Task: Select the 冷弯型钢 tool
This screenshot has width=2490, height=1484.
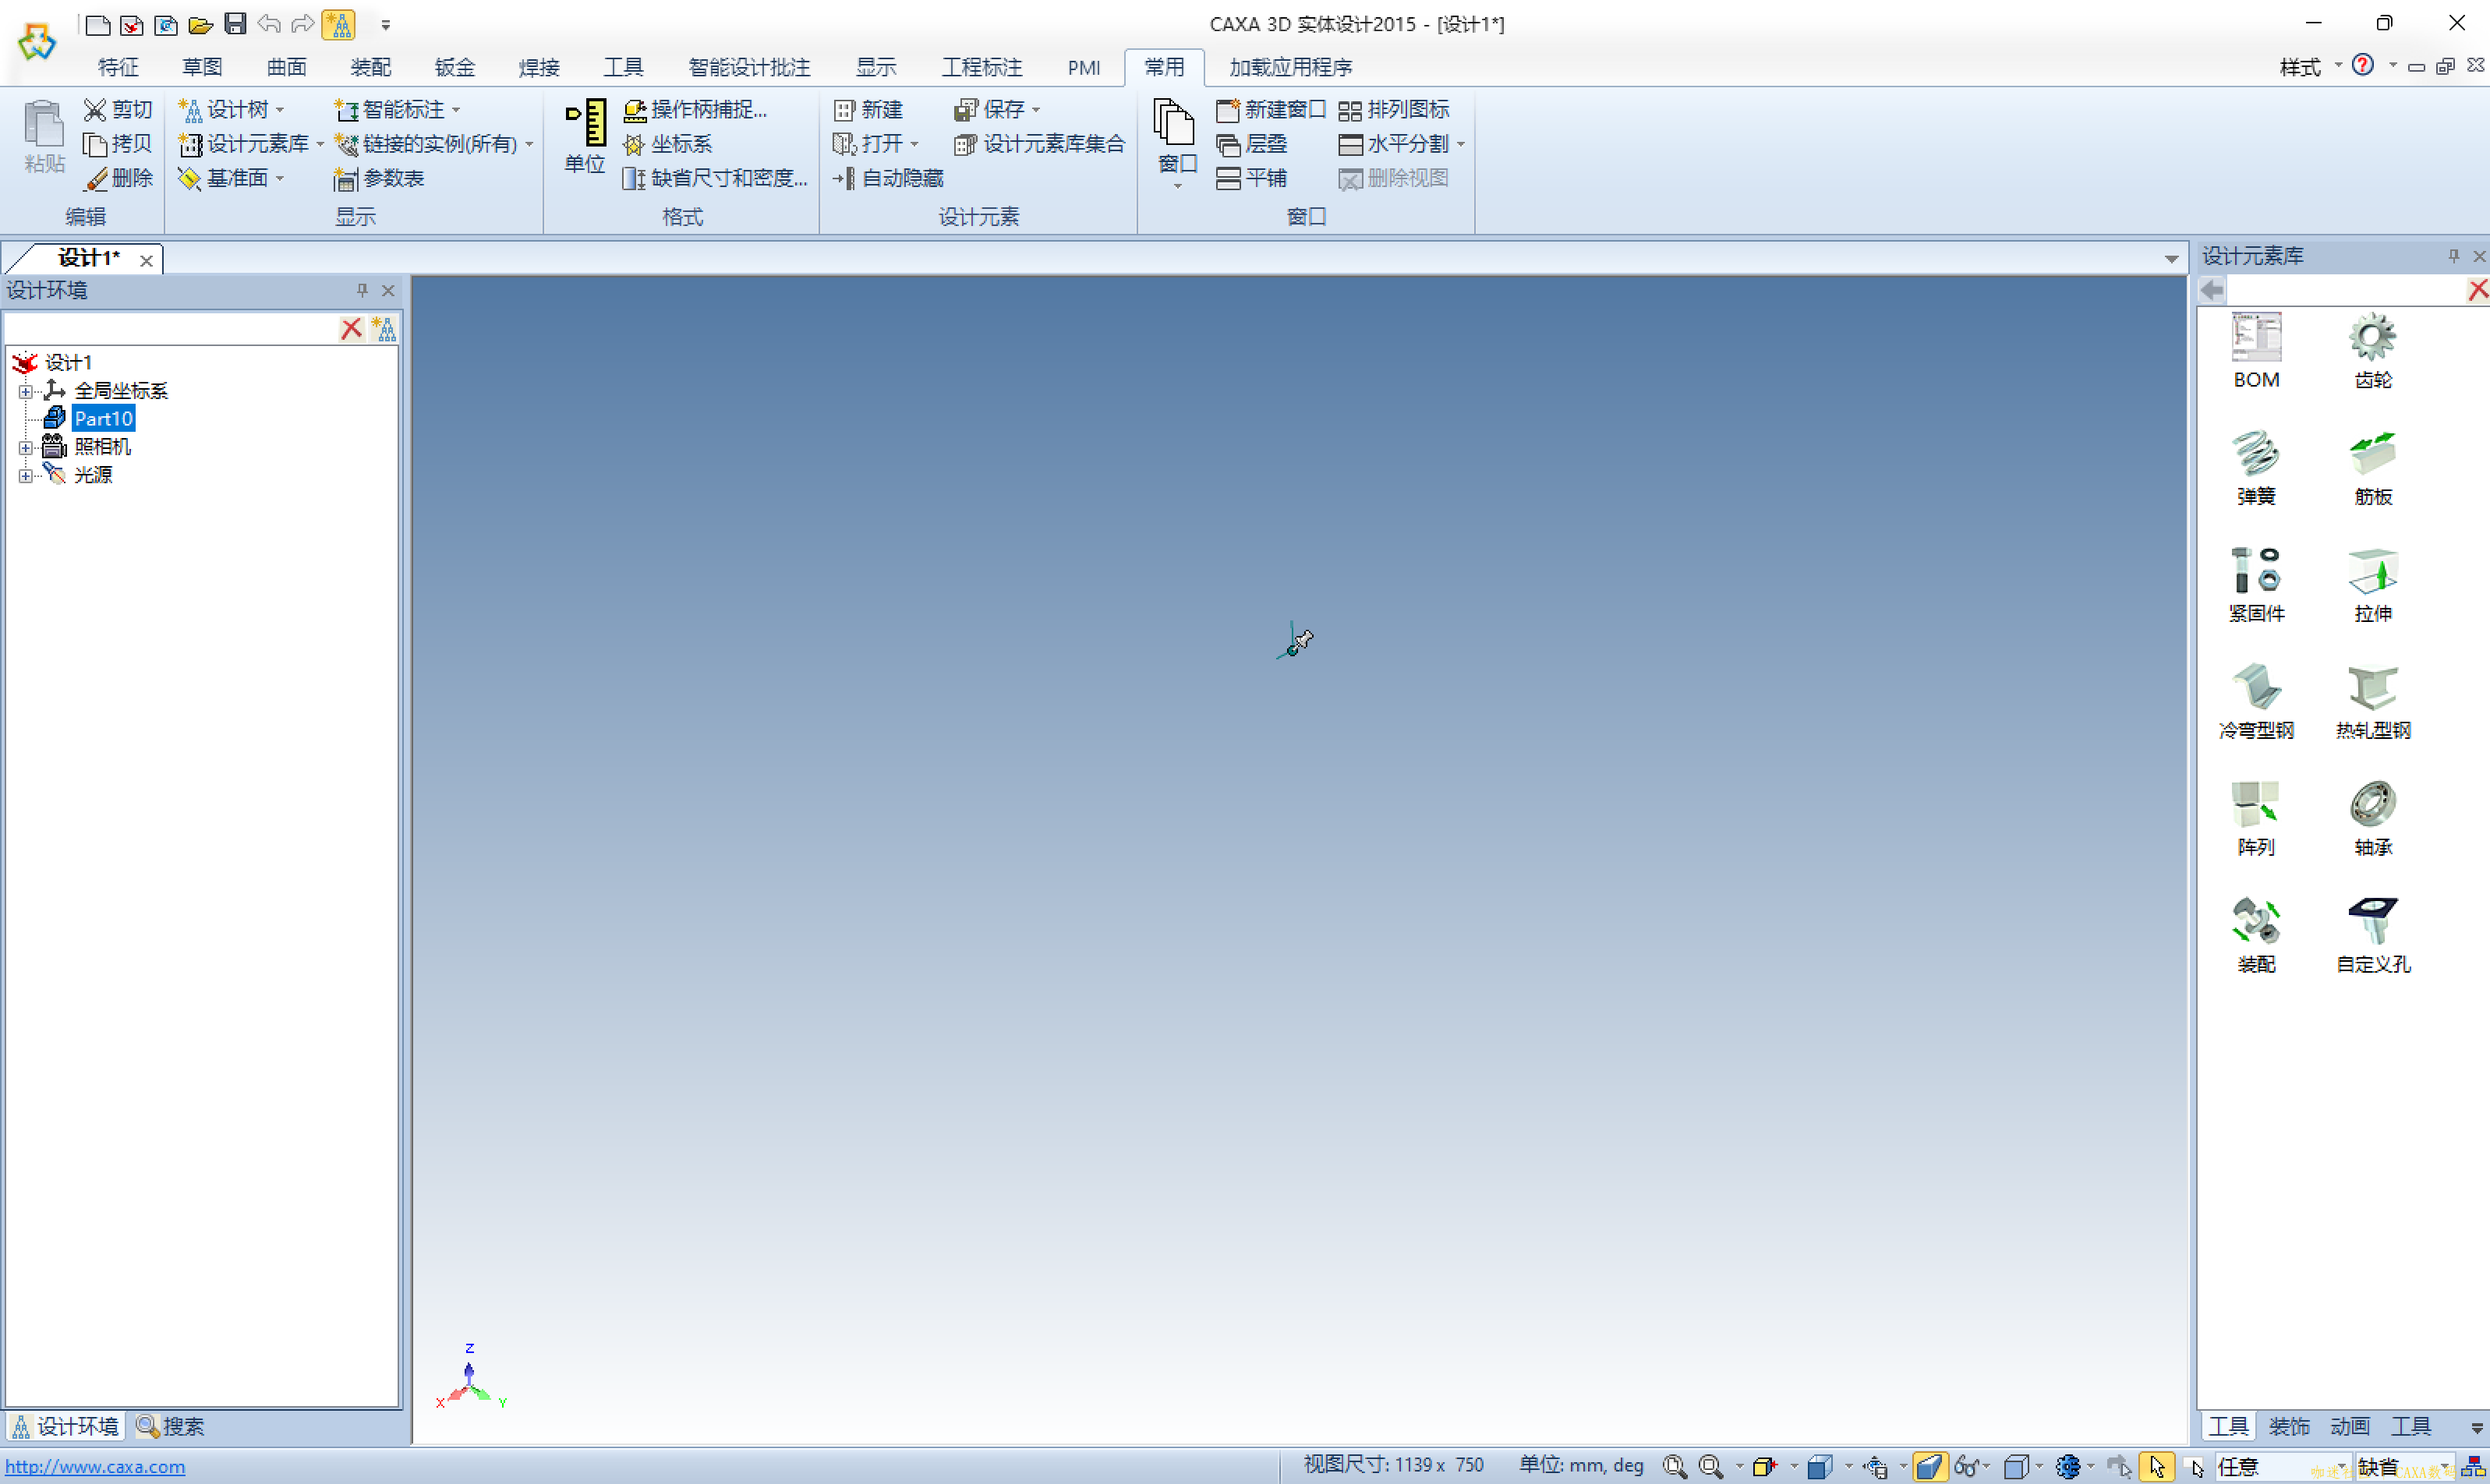Action: [2256, 701]
